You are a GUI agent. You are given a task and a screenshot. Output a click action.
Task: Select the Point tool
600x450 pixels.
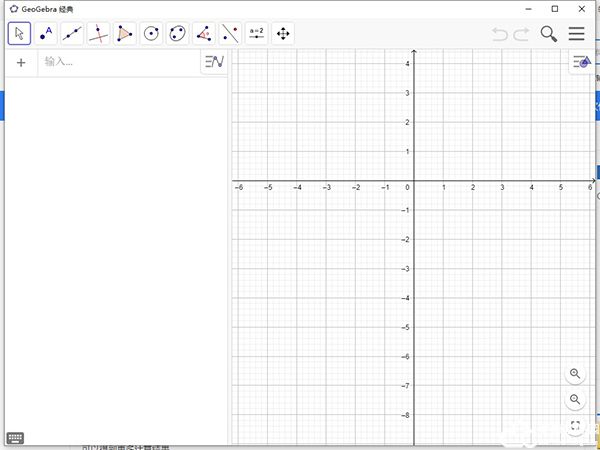(x=46, y=34)
